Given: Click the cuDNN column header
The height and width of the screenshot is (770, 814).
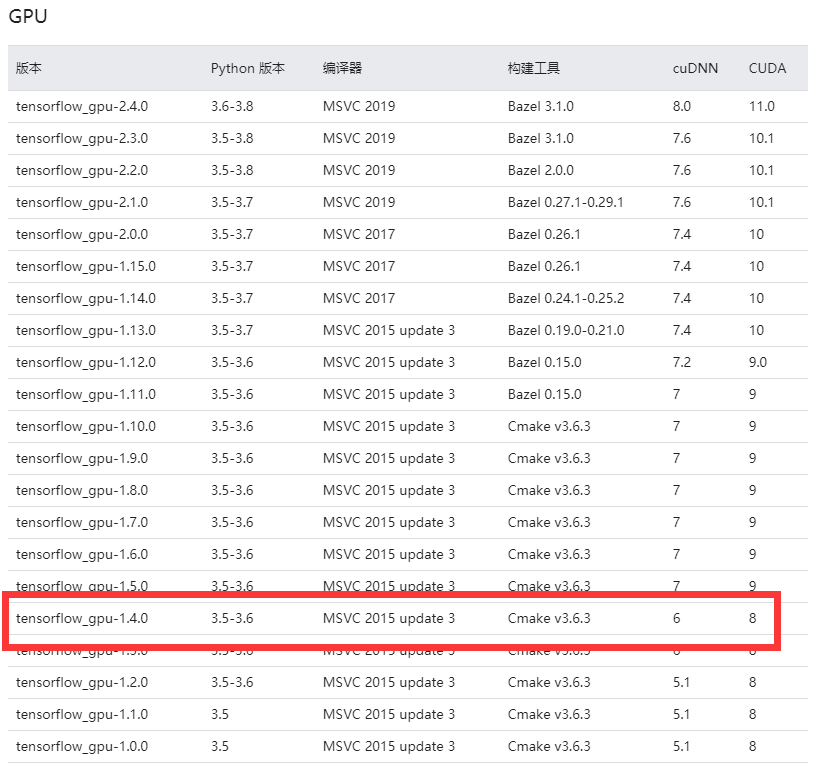Looking at the screenshot, I should click(x=695, y=69).
